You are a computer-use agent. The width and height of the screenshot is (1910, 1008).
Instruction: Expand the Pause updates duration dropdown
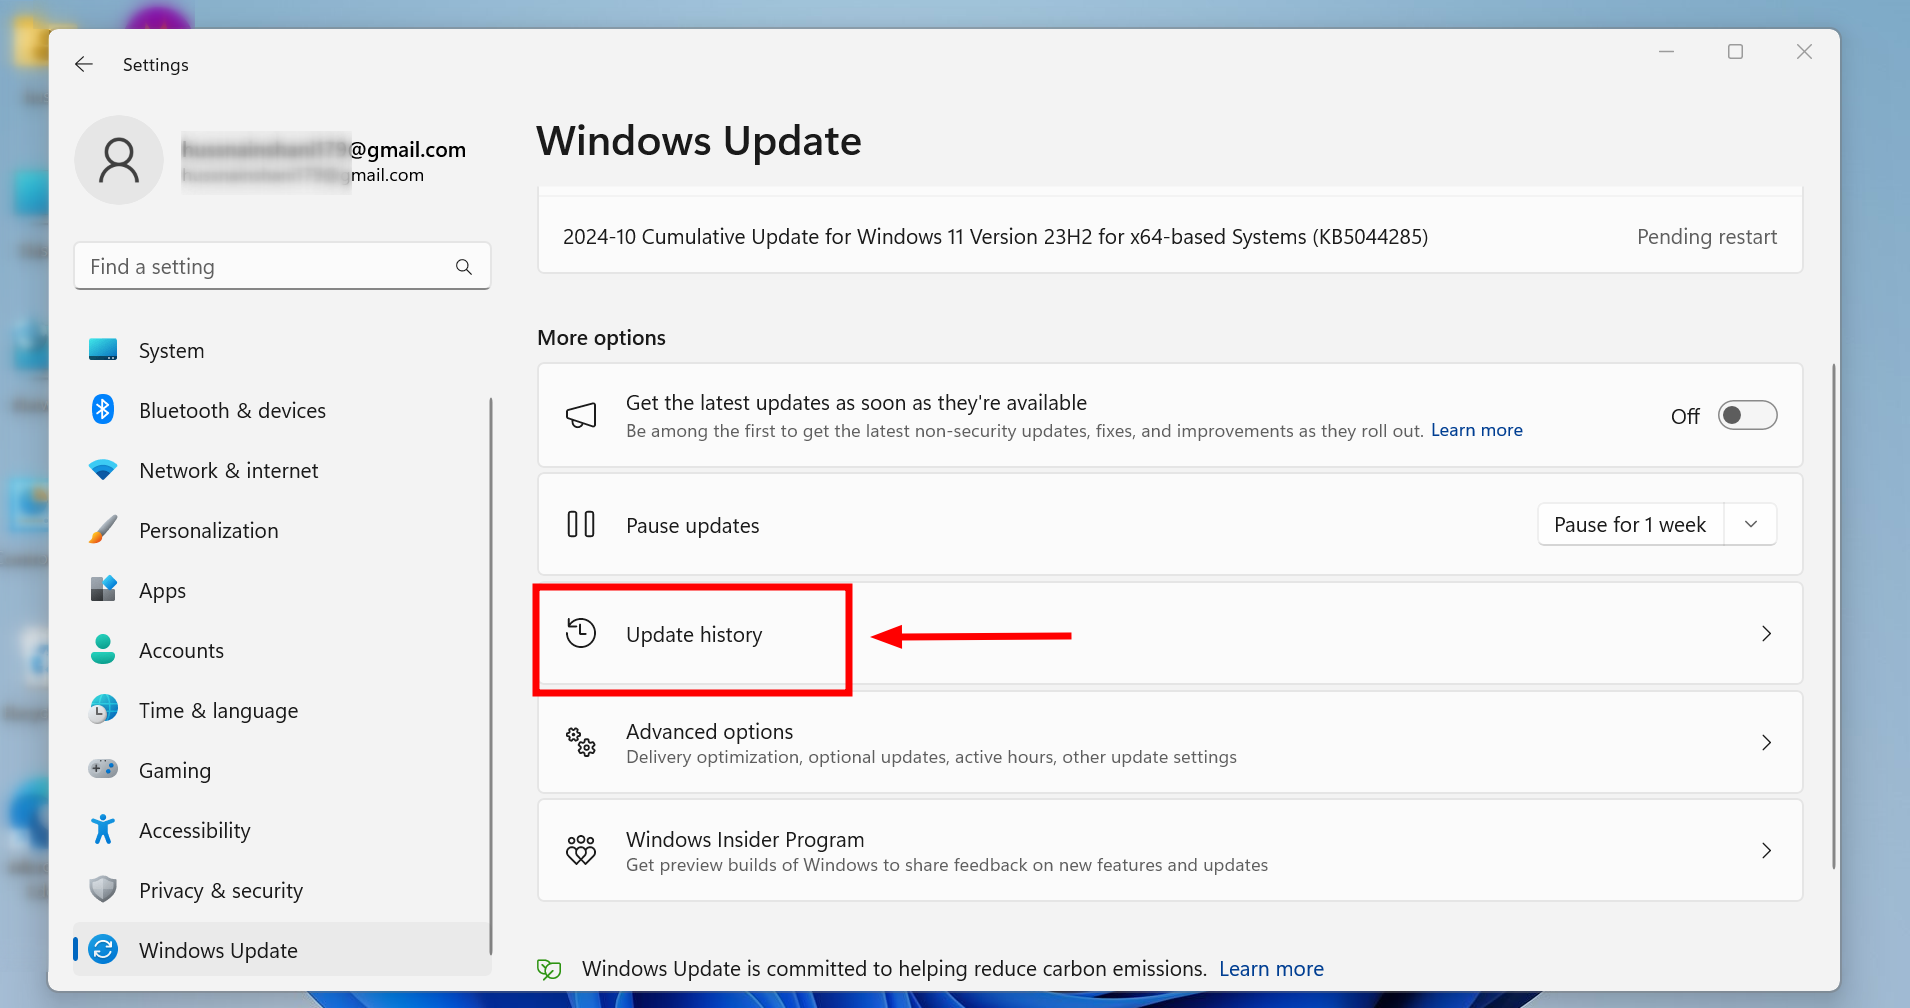pos(1750,523)
